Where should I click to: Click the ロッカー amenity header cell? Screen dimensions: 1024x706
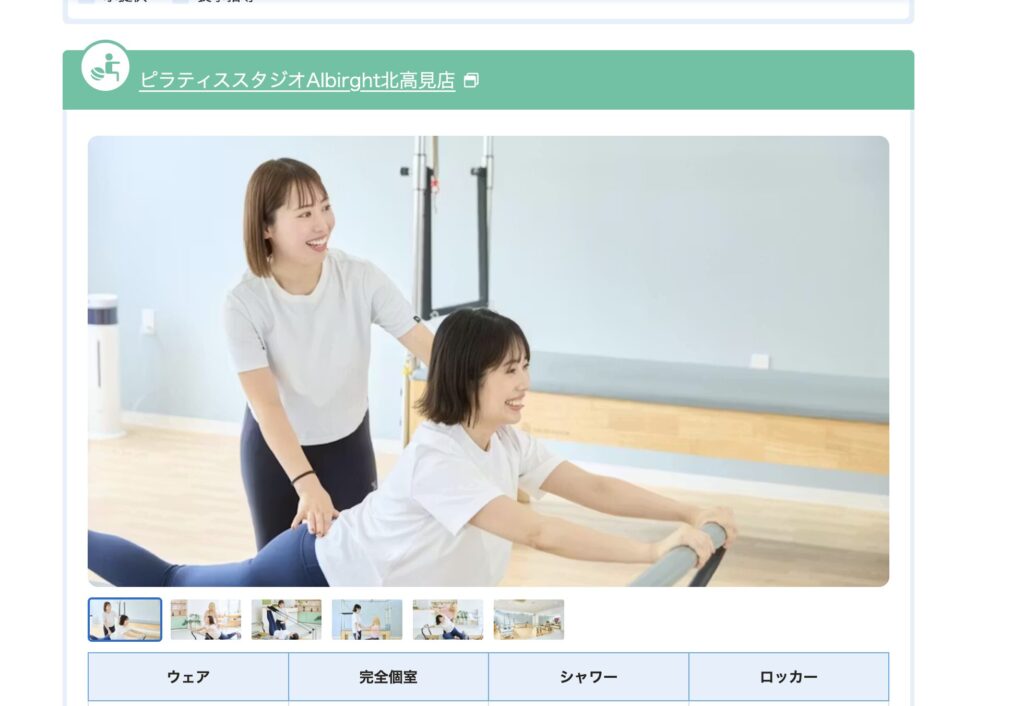[x=787, y=676]
